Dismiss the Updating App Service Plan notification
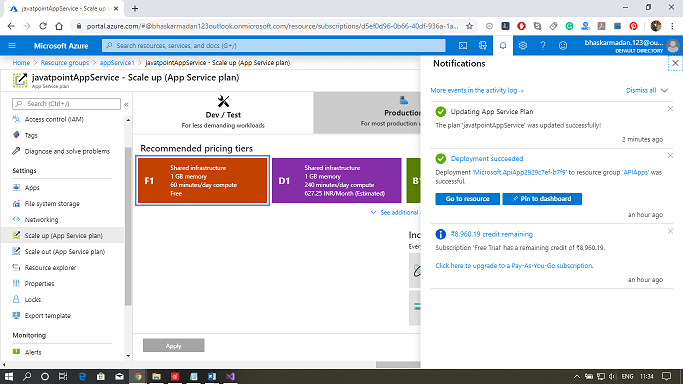 [x=670, y=109]
